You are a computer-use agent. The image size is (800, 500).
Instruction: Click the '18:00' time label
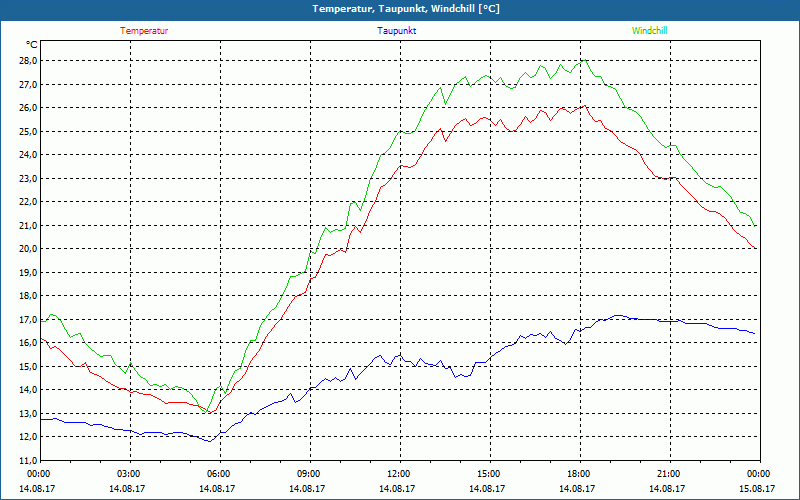click(579, 474)
